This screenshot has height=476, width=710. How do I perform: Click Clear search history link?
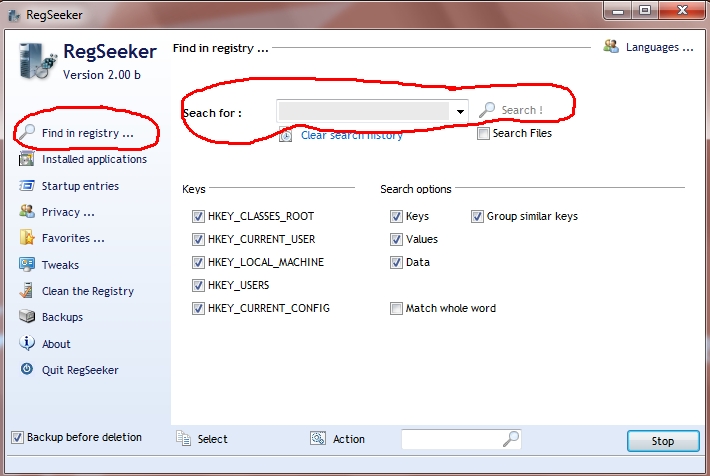[x=352, y=135]
